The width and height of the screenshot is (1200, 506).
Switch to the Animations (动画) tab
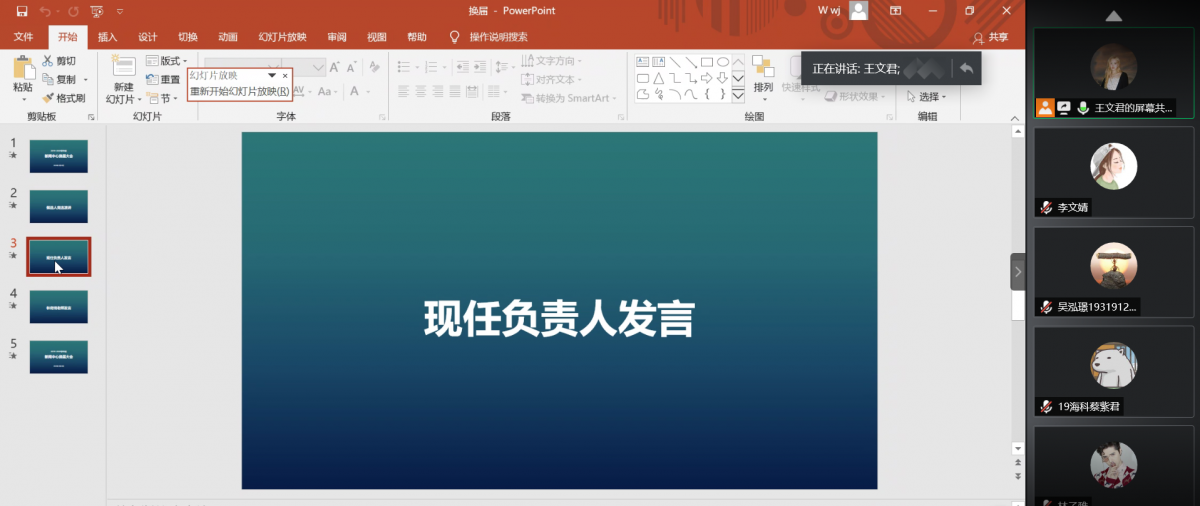[x=227, y=37]
